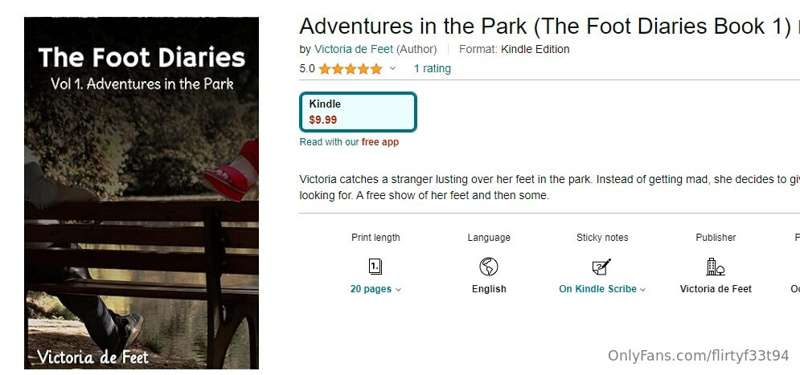Click the English language value
This screenshot has width=800, height=375.
coord(489,289)
